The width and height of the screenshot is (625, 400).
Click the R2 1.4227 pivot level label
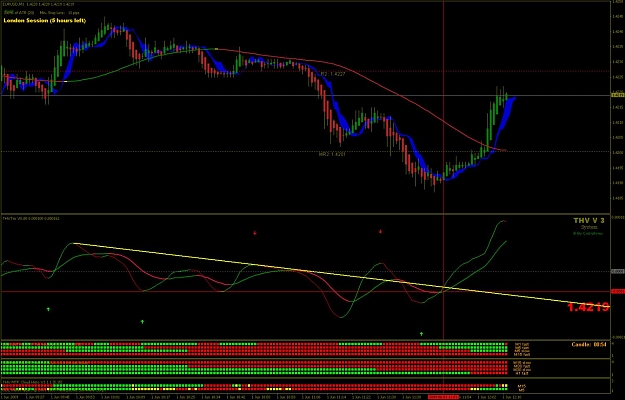pyautogui.click(x=333, y=74)
